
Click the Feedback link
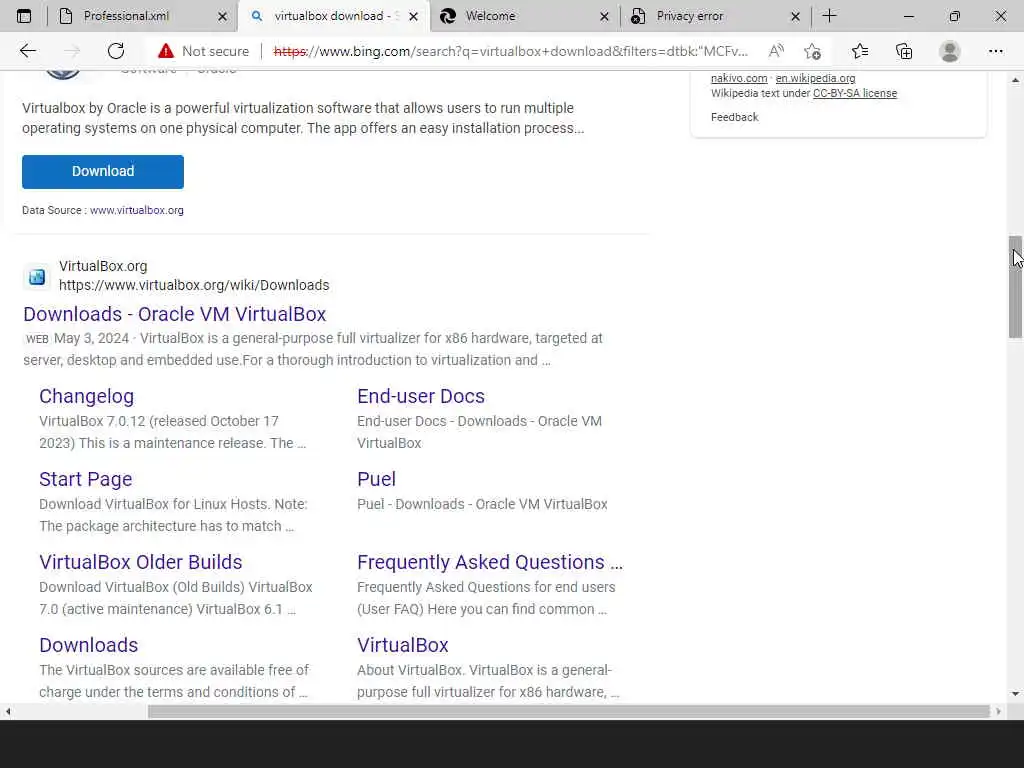pos(734,118)
